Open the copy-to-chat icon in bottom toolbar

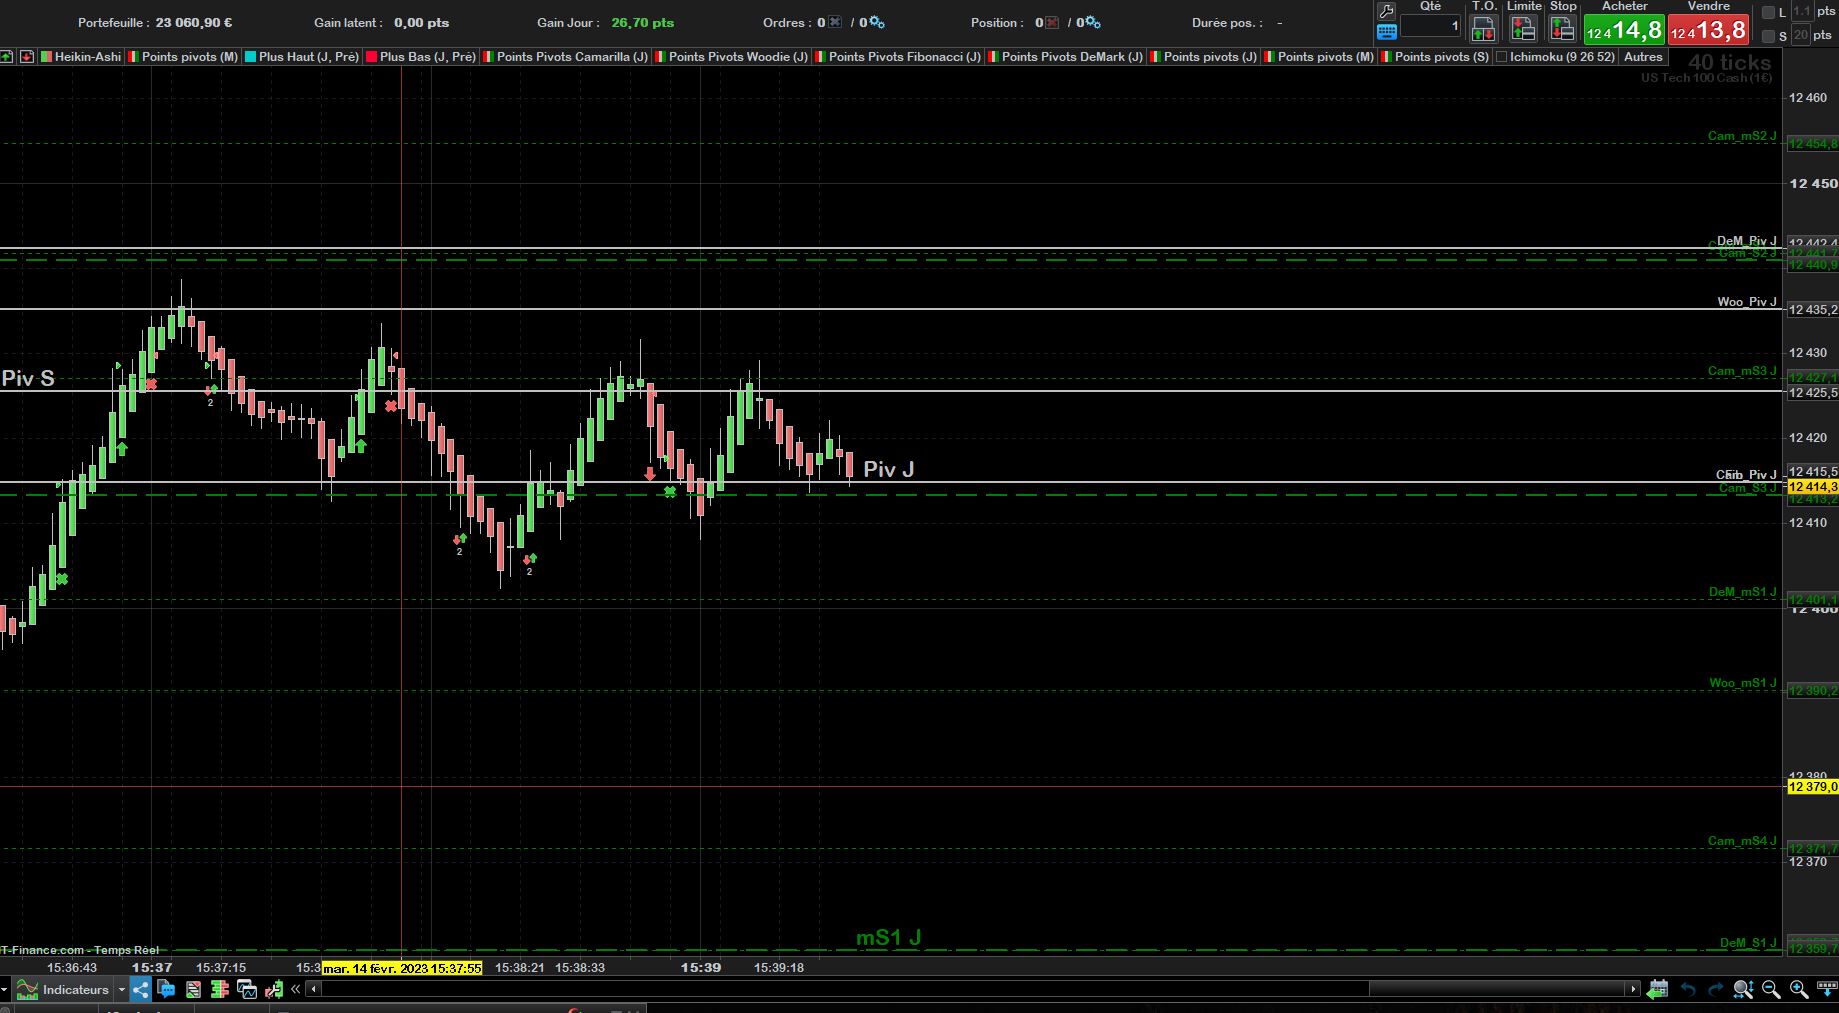point(166,989)
